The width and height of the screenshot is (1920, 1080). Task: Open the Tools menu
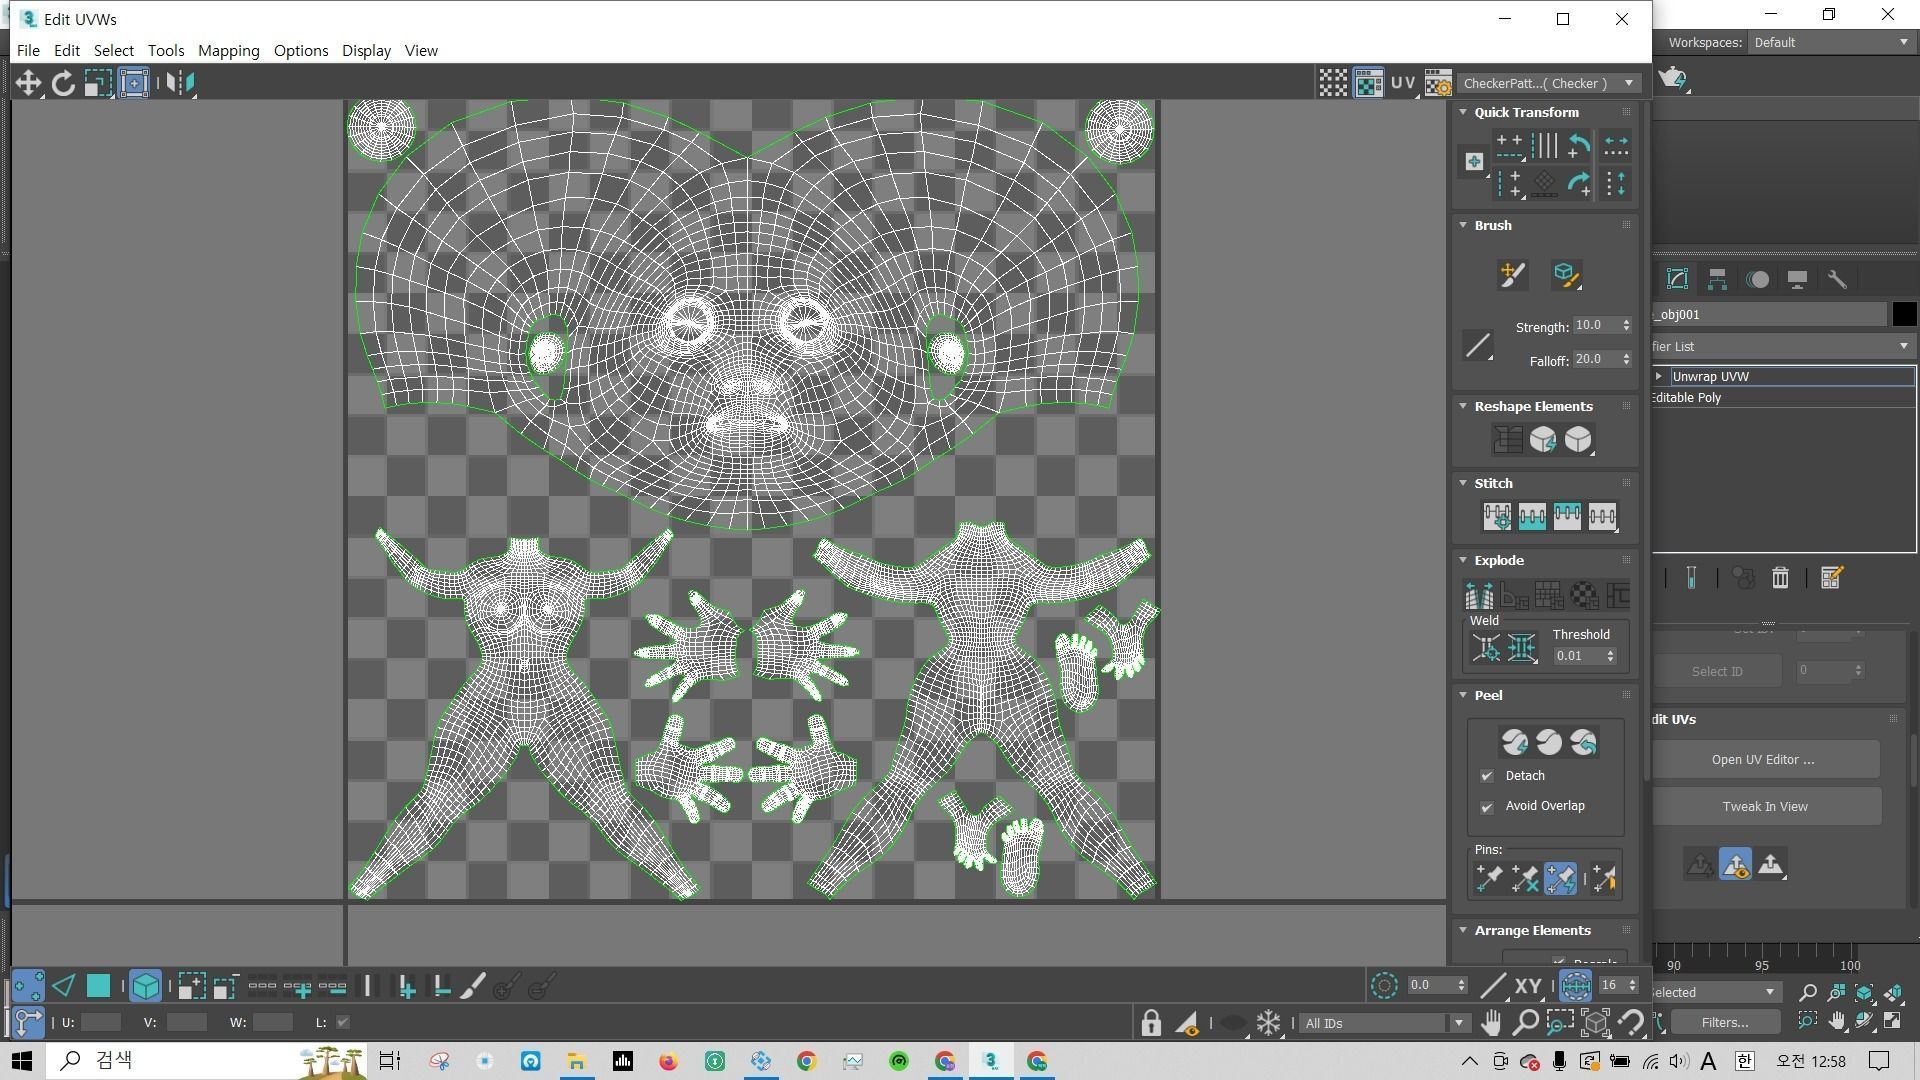point(166,50)
